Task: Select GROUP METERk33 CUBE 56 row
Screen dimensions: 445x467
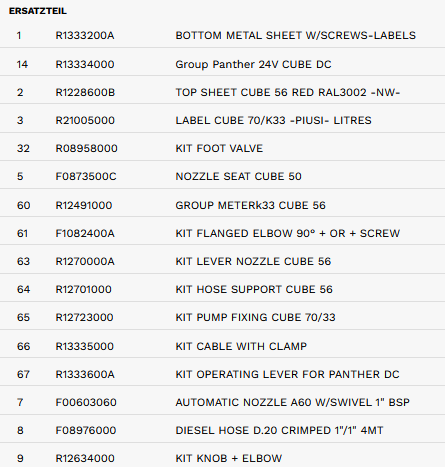Action: click(x=222, y=205)
